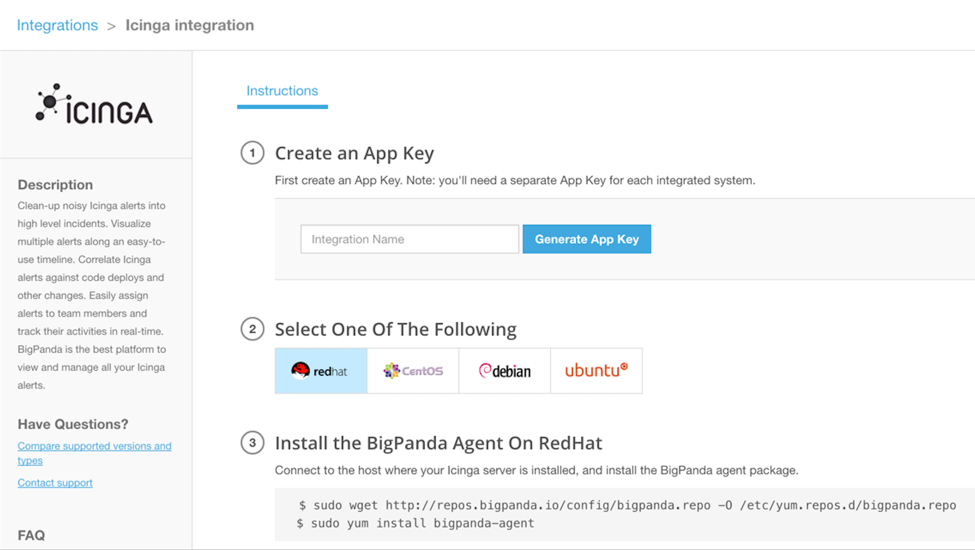The height and width of the screenshot is (550, 975).
Task: Click the FAQ heading in sidebar
Action: tap(31, 535)
